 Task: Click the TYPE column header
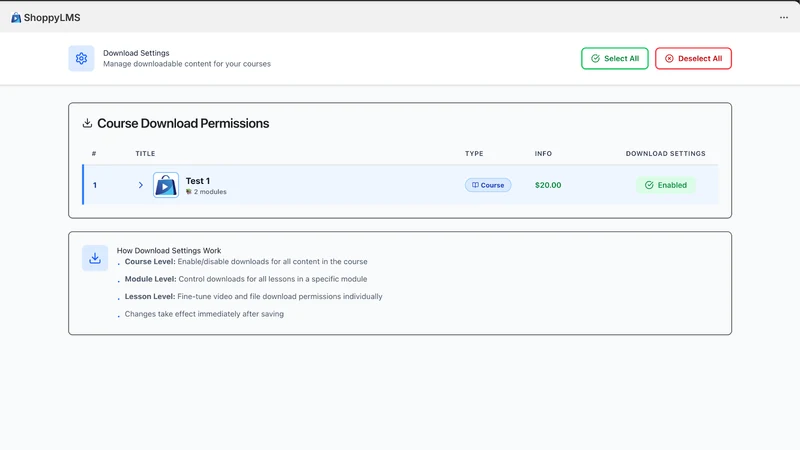coord(474,154)
